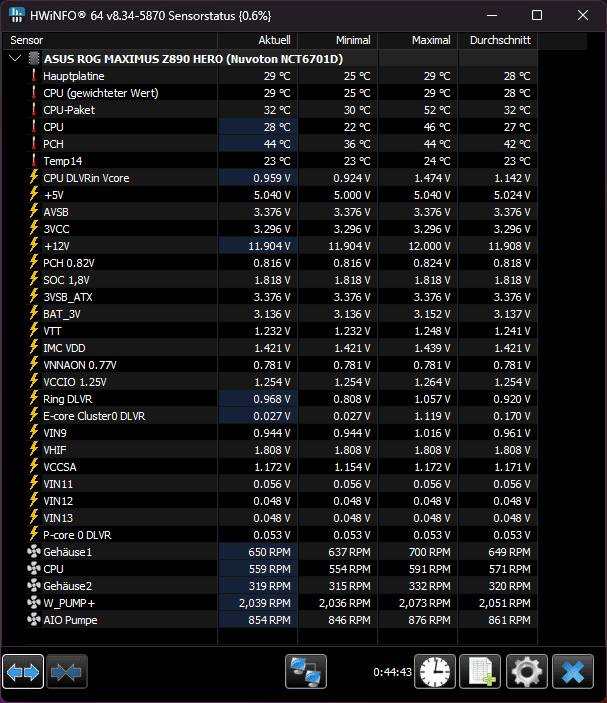Select the W_PUMP+ fan speed row
The height and width of the screenshot is (703, 607).
[270, 603]
